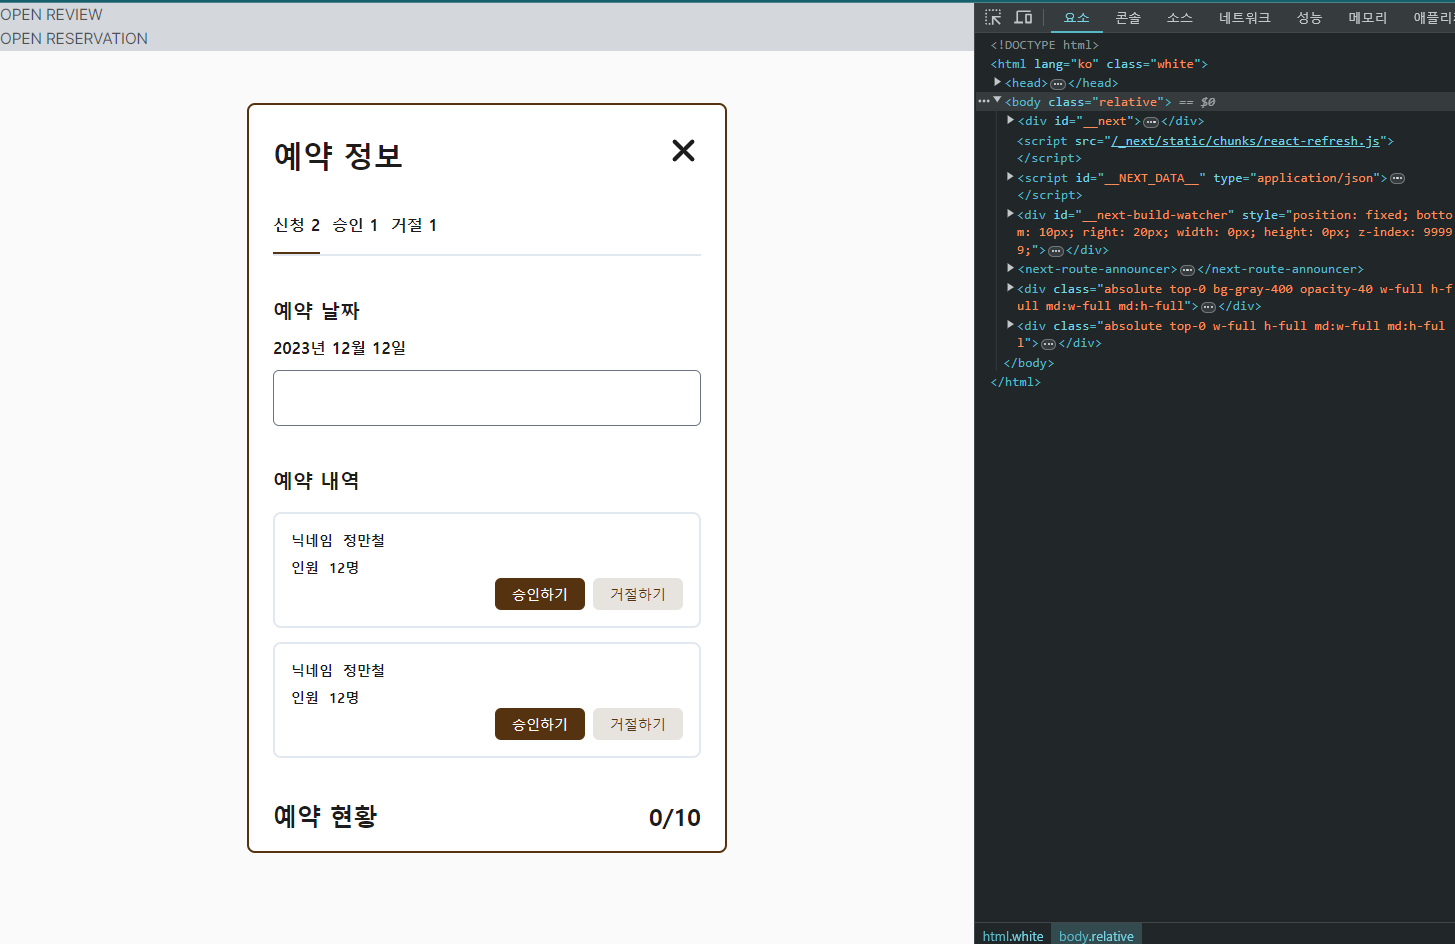Select the closing </body> tag row

pos(1028,363)
